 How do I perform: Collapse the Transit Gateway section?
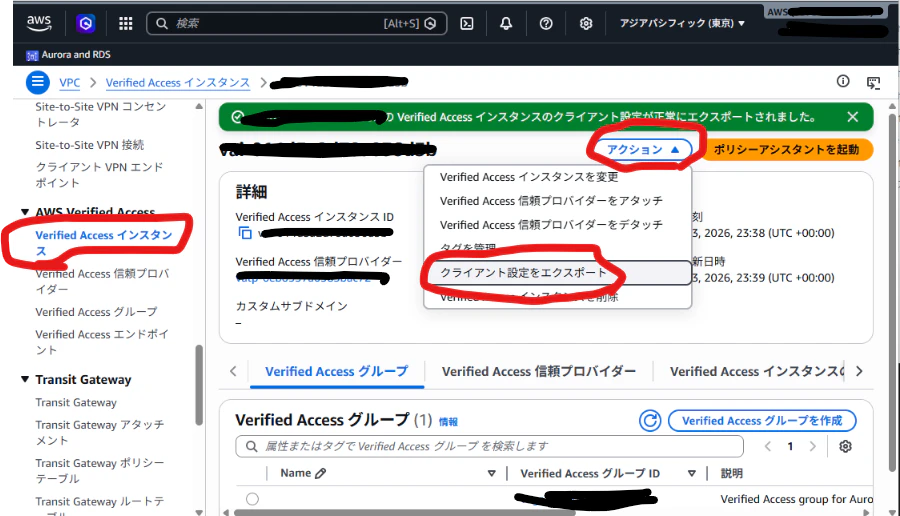(25, 379)
